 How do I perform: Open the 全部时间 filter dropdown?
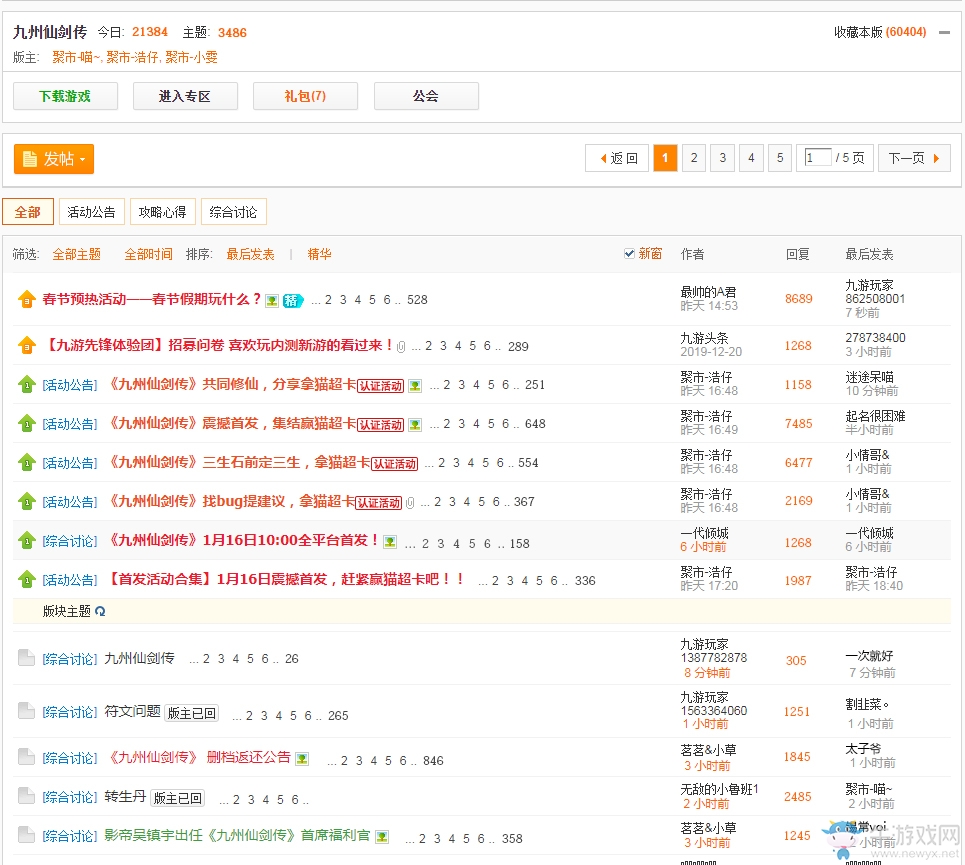tap(148, 254)
